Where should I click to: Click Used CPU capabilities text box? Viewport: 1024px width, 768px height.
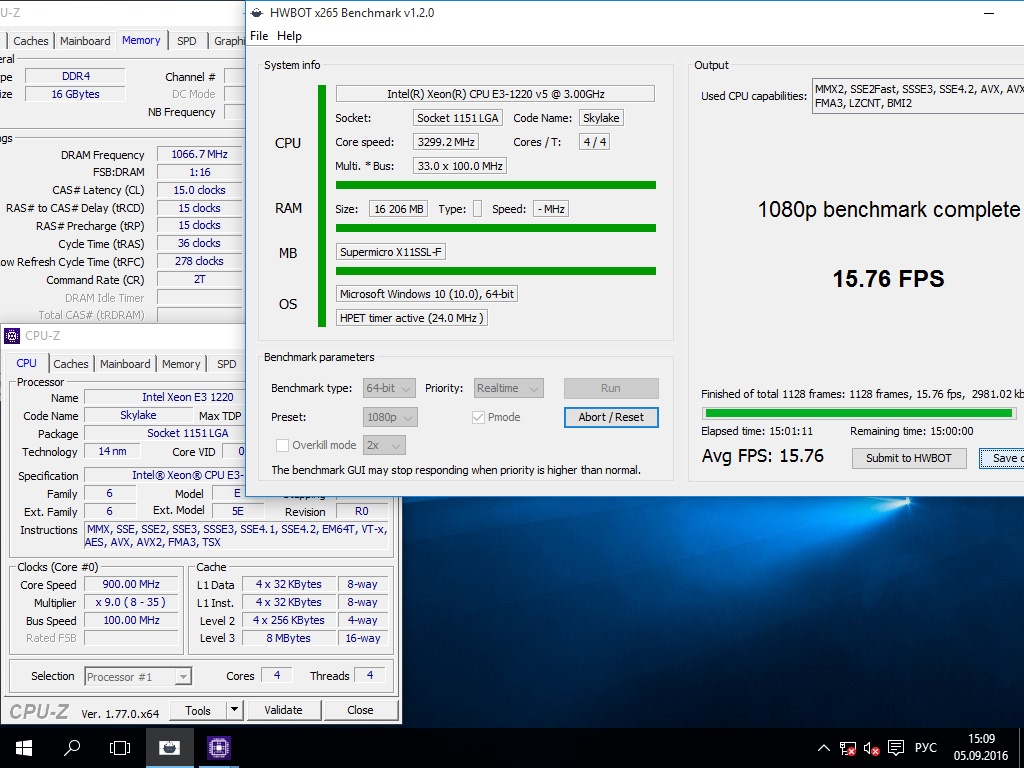tap(918, 96)
